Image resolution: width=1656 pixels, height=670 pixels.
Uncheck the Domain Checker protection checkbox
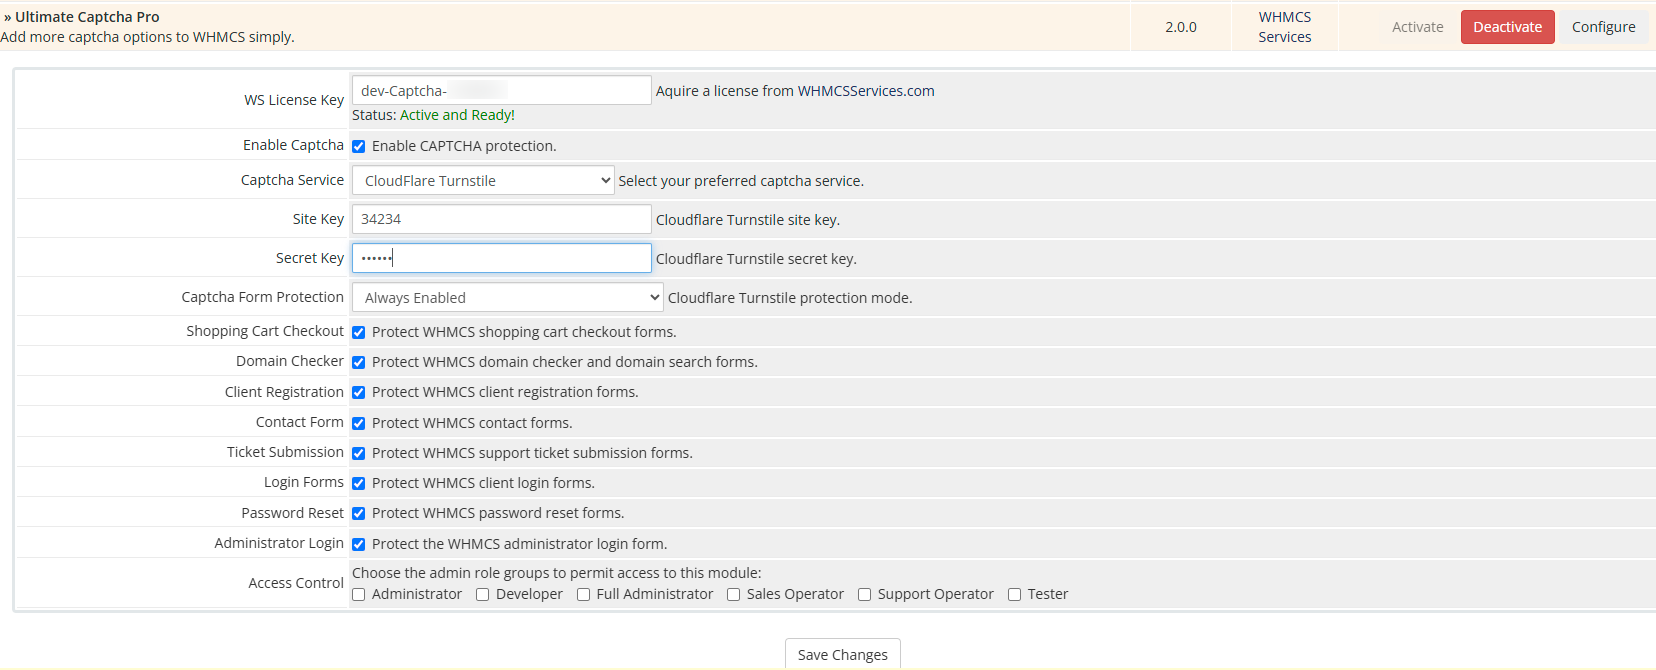[x=359, y=362]
